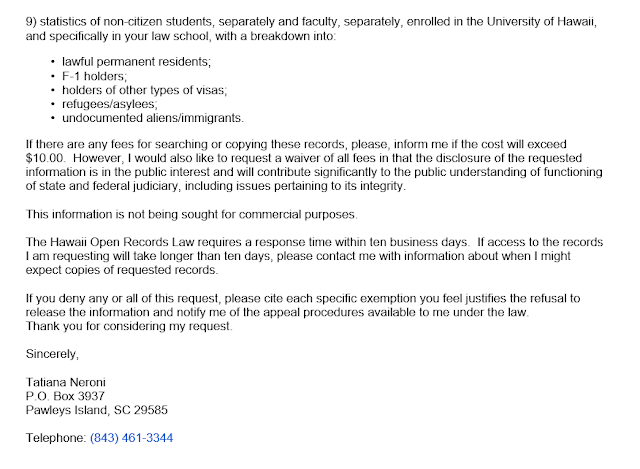The image size is (640, 469).
Task: Click expect copies of requested records line
Action: [x=122, y=270]
